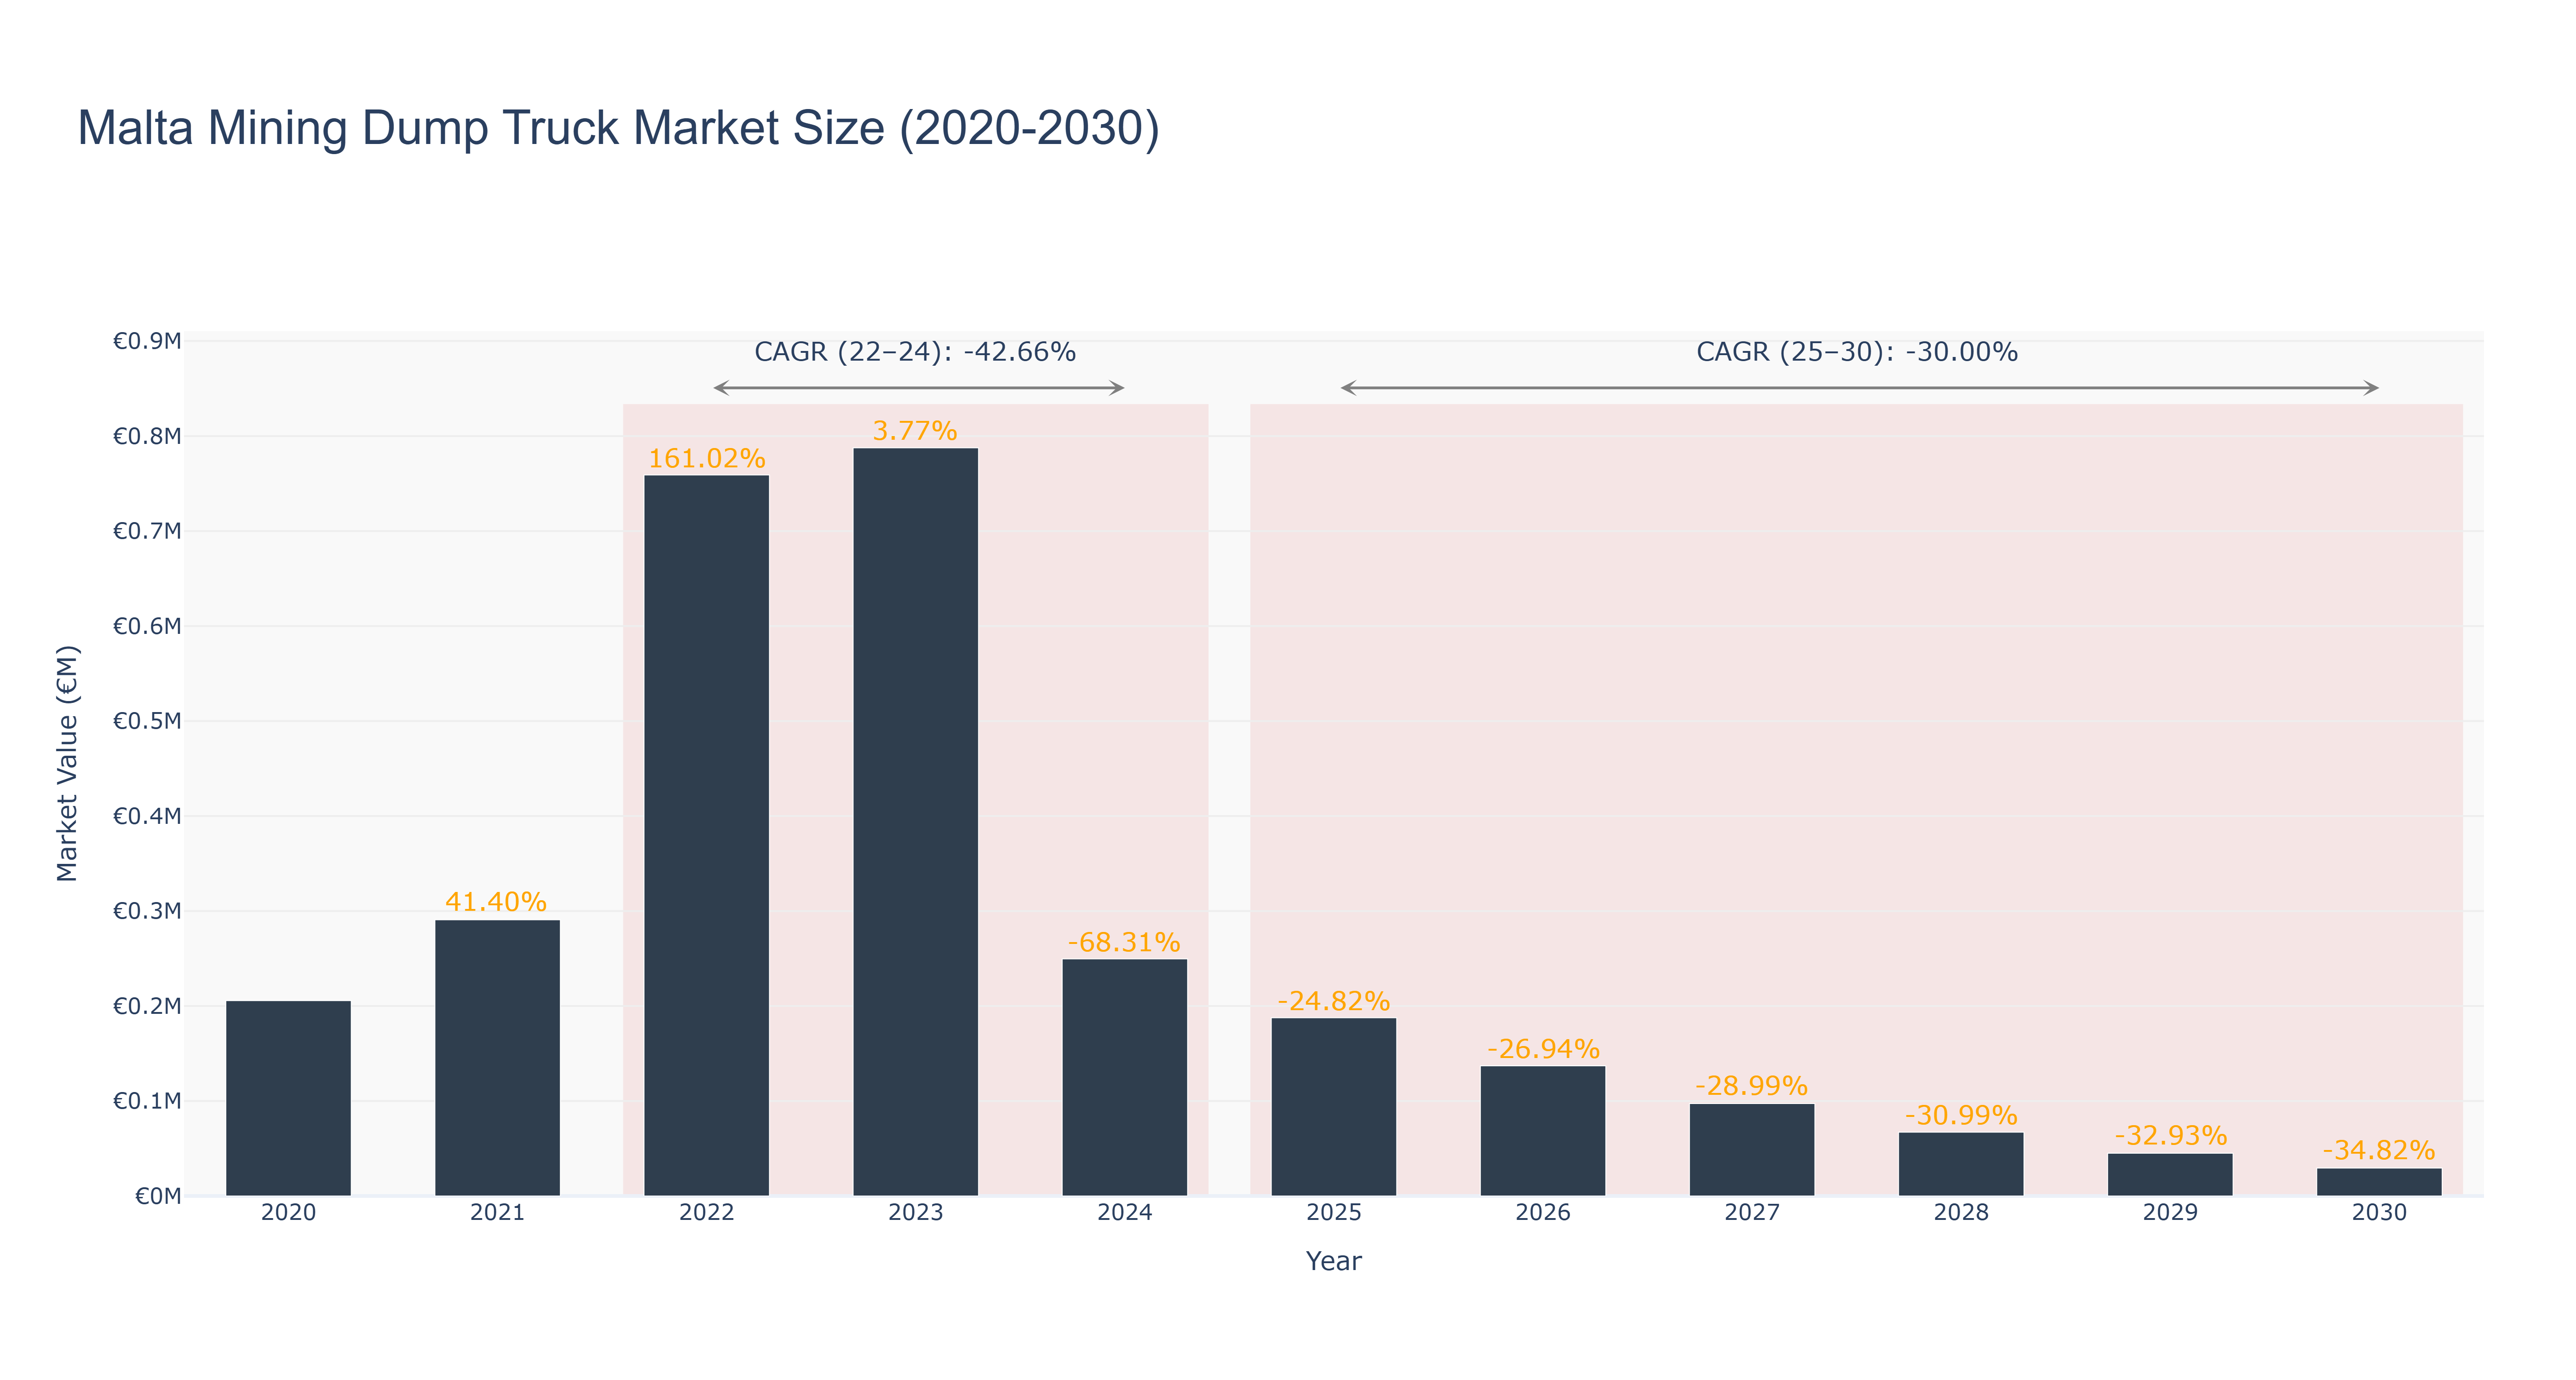2576x1380 pixels.
Task: Click the €0.3M y-axis tick label
Action: pyautogui.click(x=147, y=911)
